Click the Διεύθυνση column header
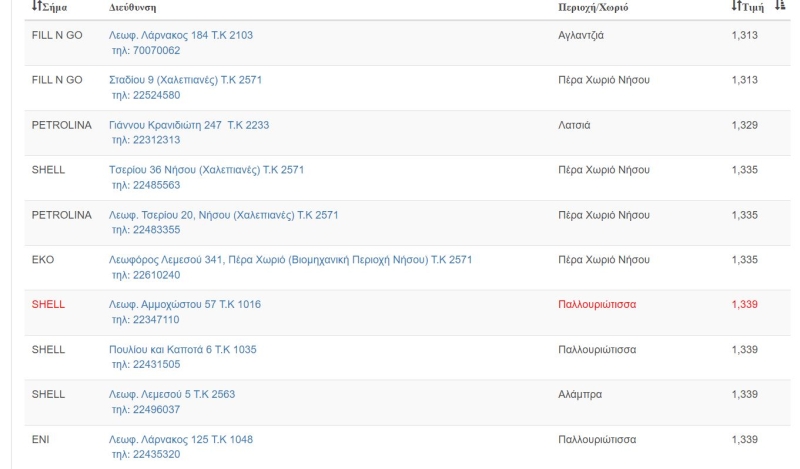800x469 pixels. [x=133, y=8]
